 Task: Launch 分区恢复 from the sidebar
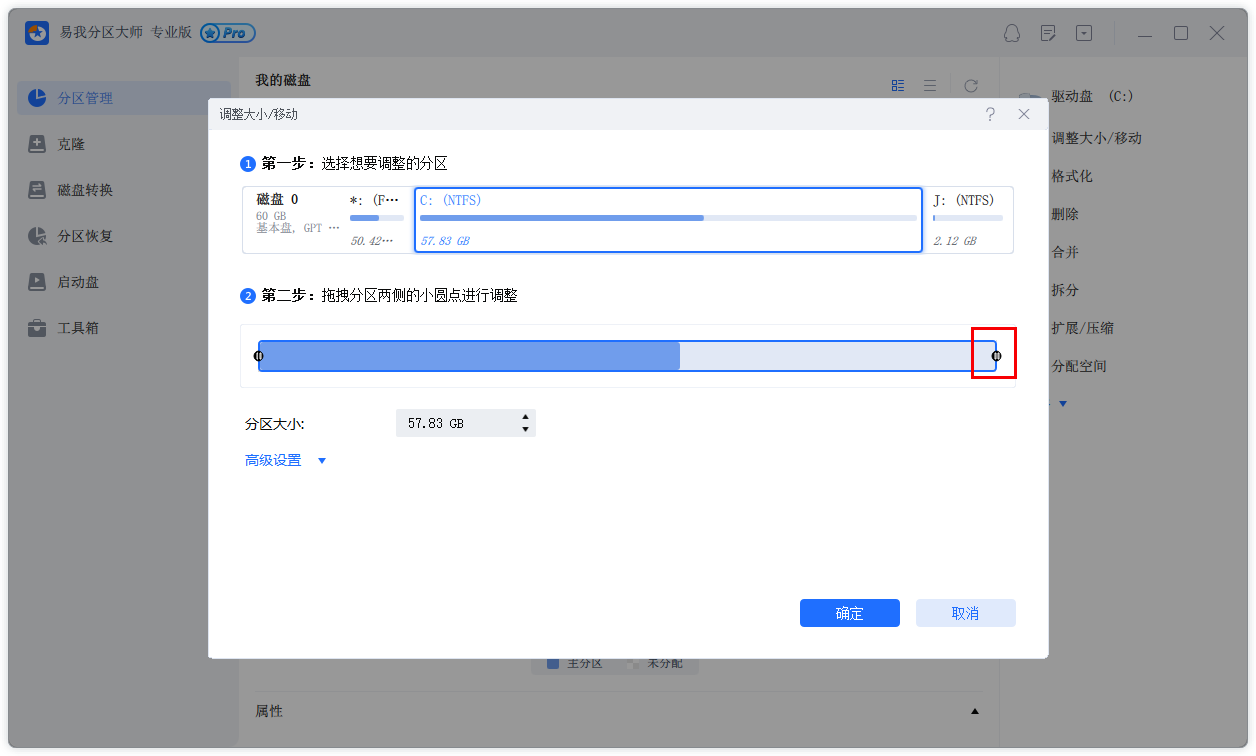pyautogui.click(x=85, y=235)
